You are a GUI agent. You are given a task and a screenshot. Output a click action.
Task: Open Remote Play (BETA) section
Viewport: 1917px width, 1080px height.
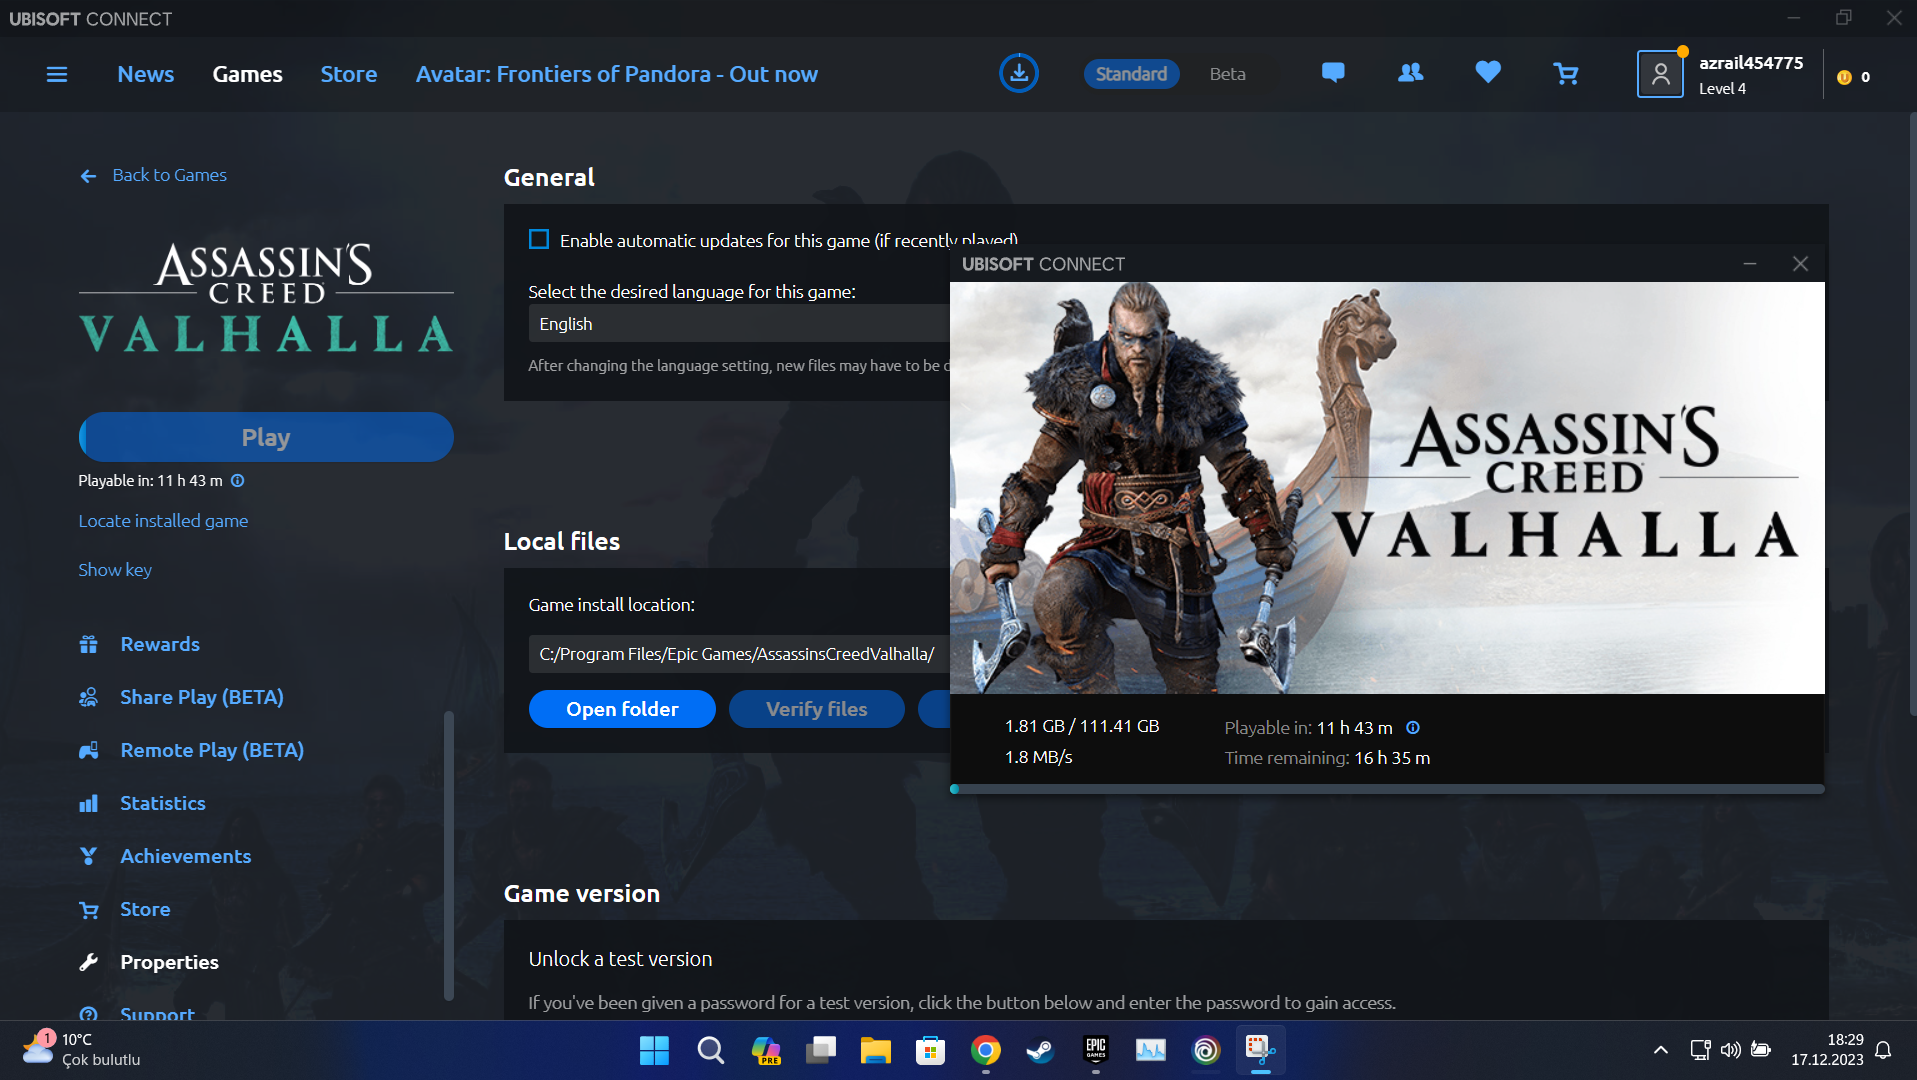tap(212, 750)
